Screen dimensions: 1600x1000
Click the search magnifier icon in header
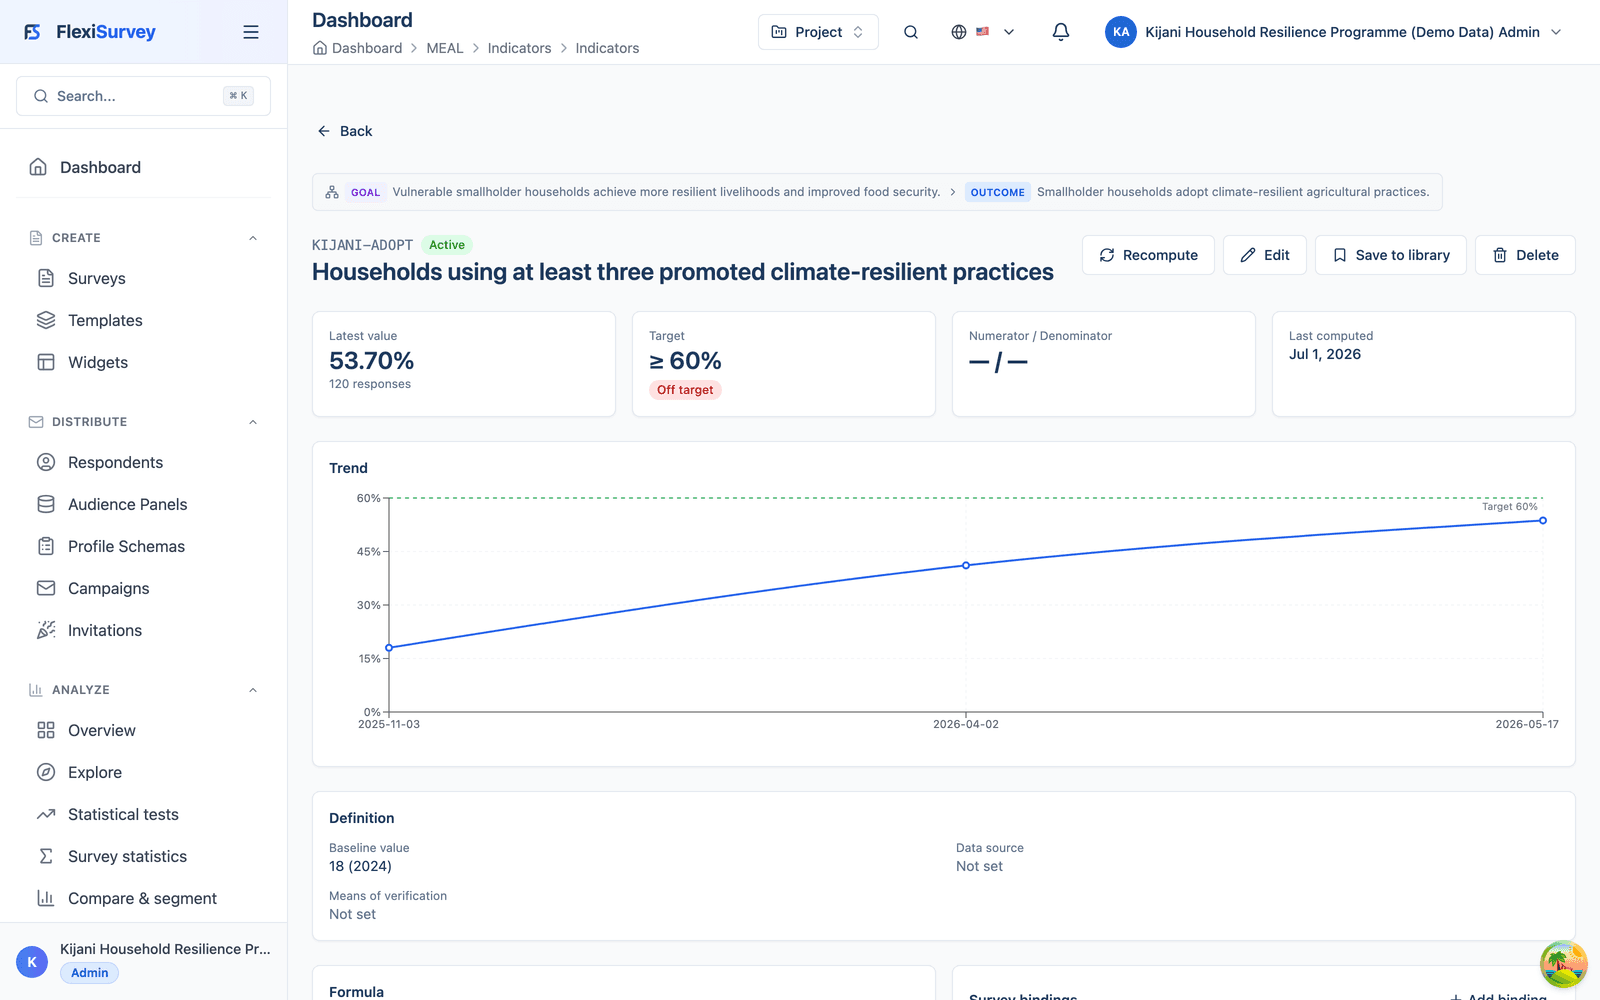(911, 32)
